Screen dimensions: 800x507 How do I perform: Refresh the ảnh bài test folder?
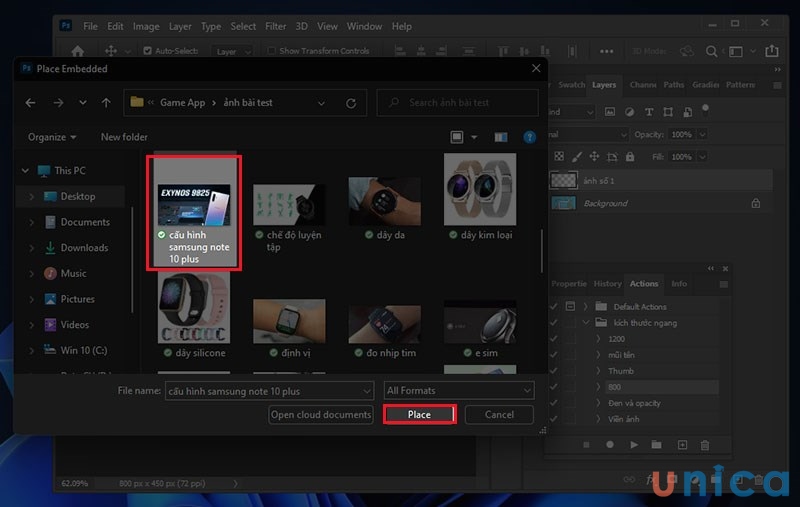(x=351, y=103)
